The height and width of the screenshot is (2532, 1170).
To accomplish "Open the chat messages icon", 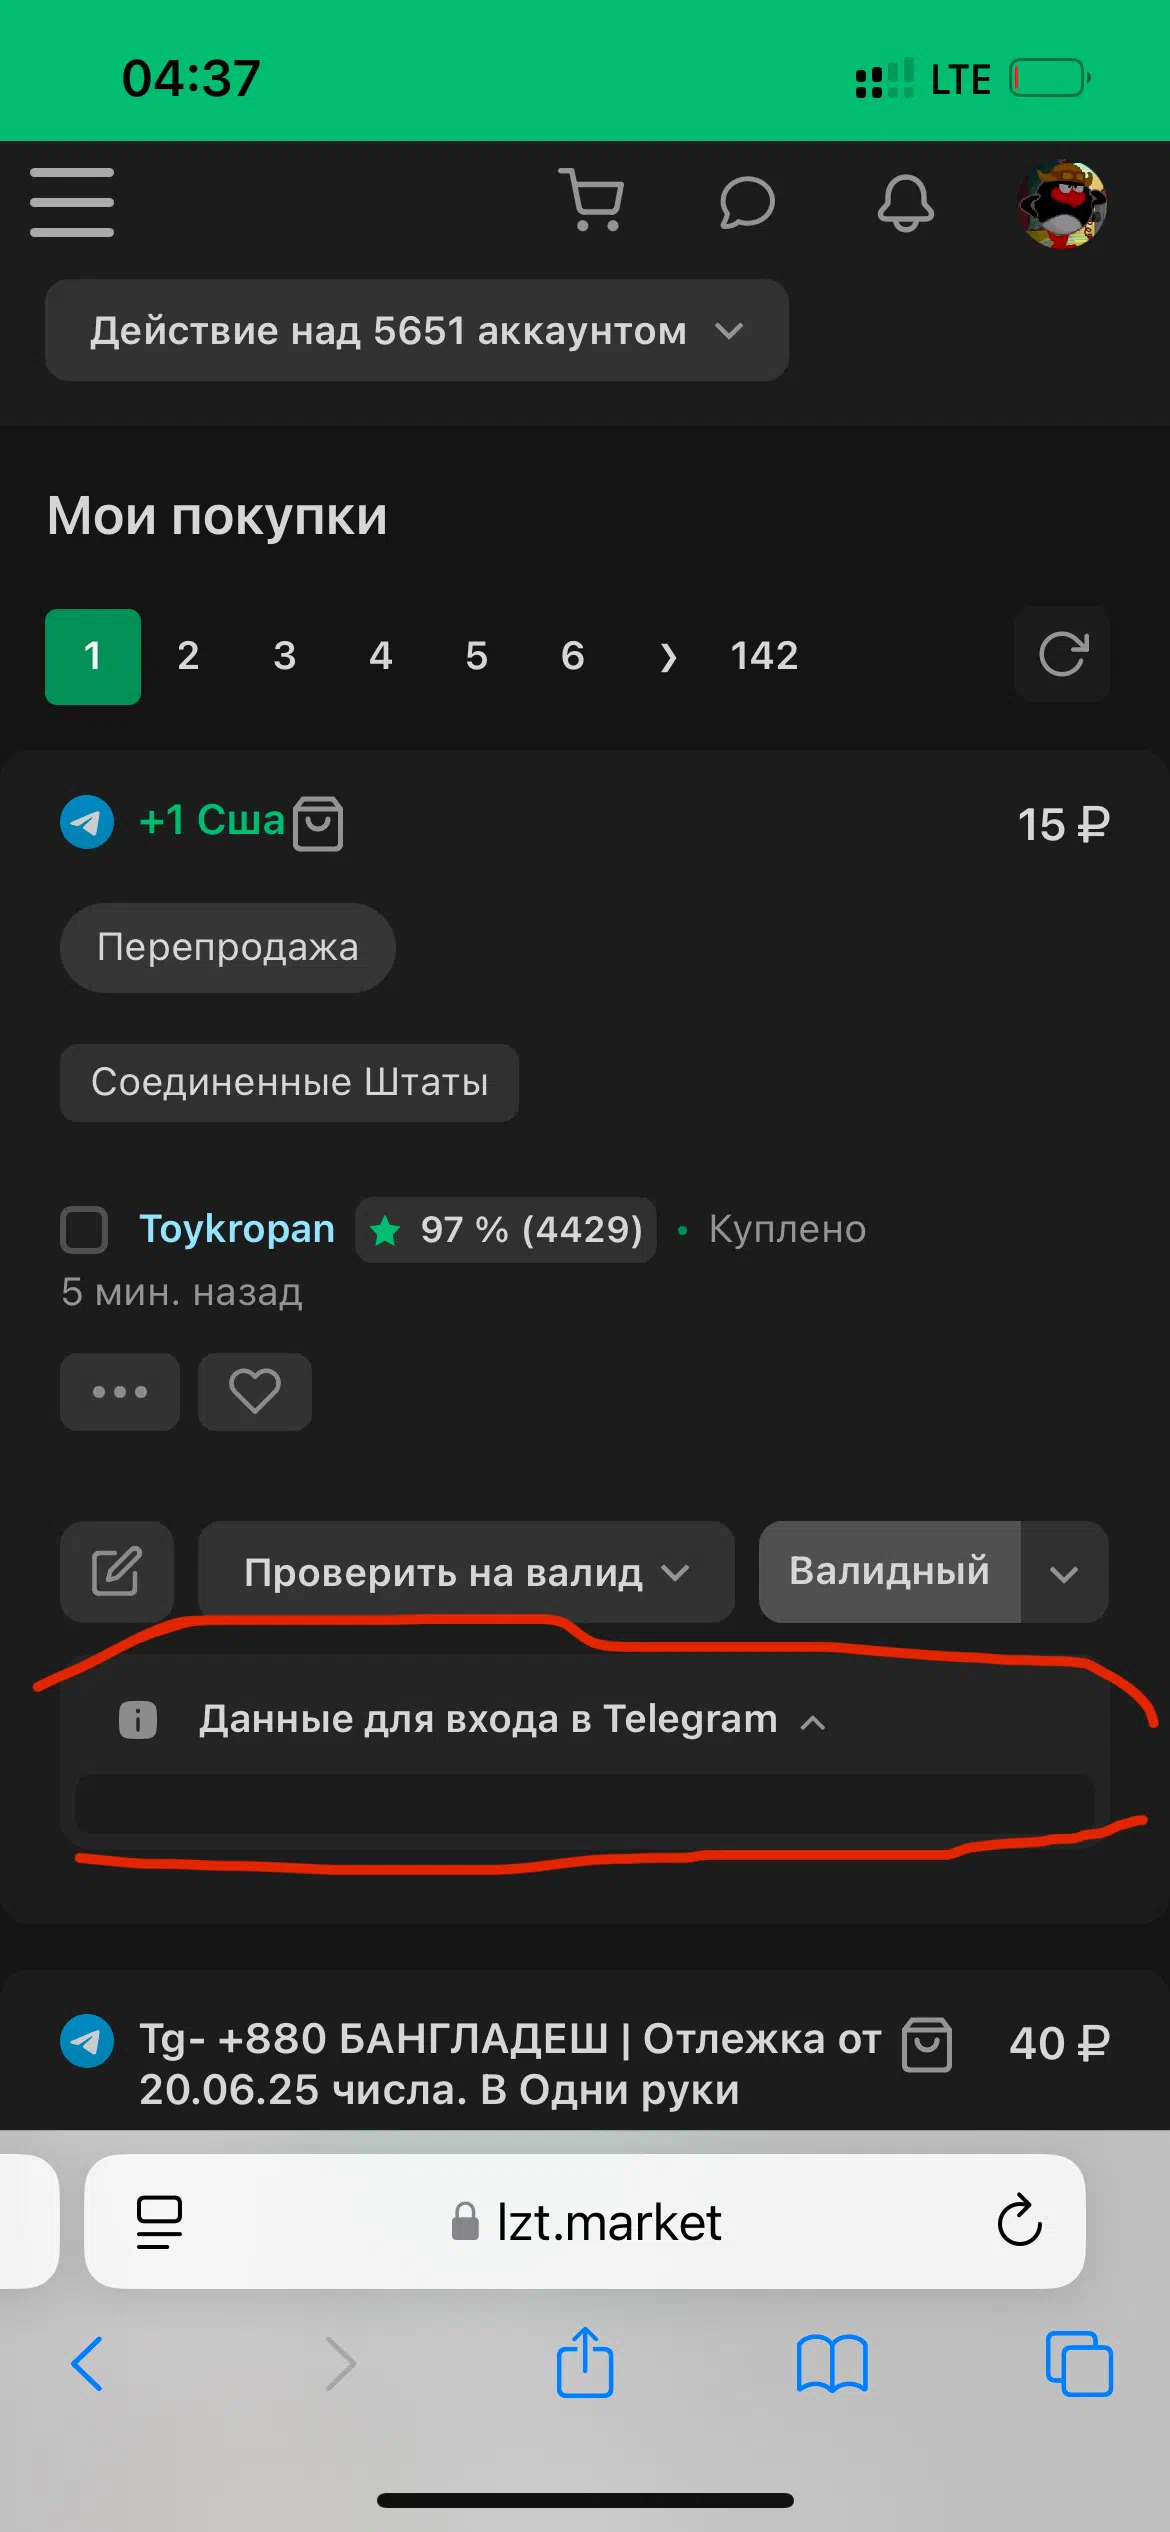I will point(747,203).
